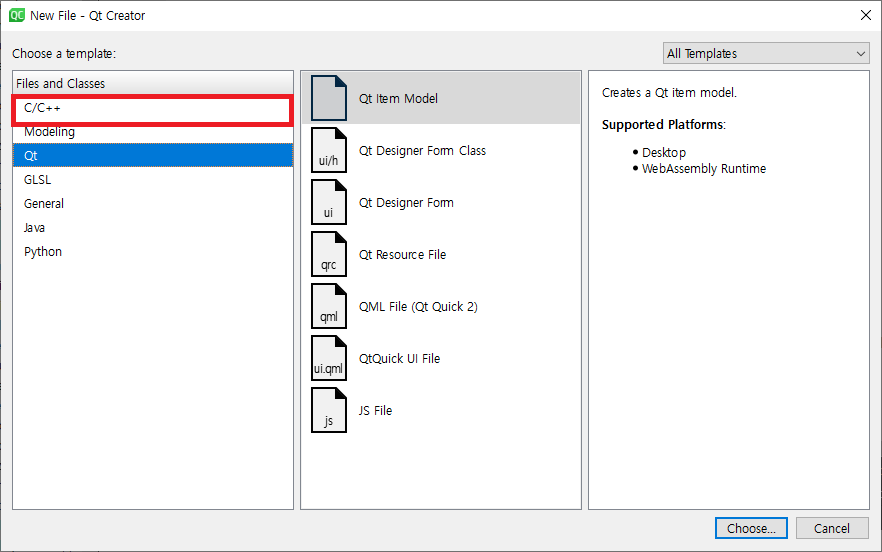Click the ui Qt Designer Form icon
The width and height of the screenshot is (882, 552).
329,203
